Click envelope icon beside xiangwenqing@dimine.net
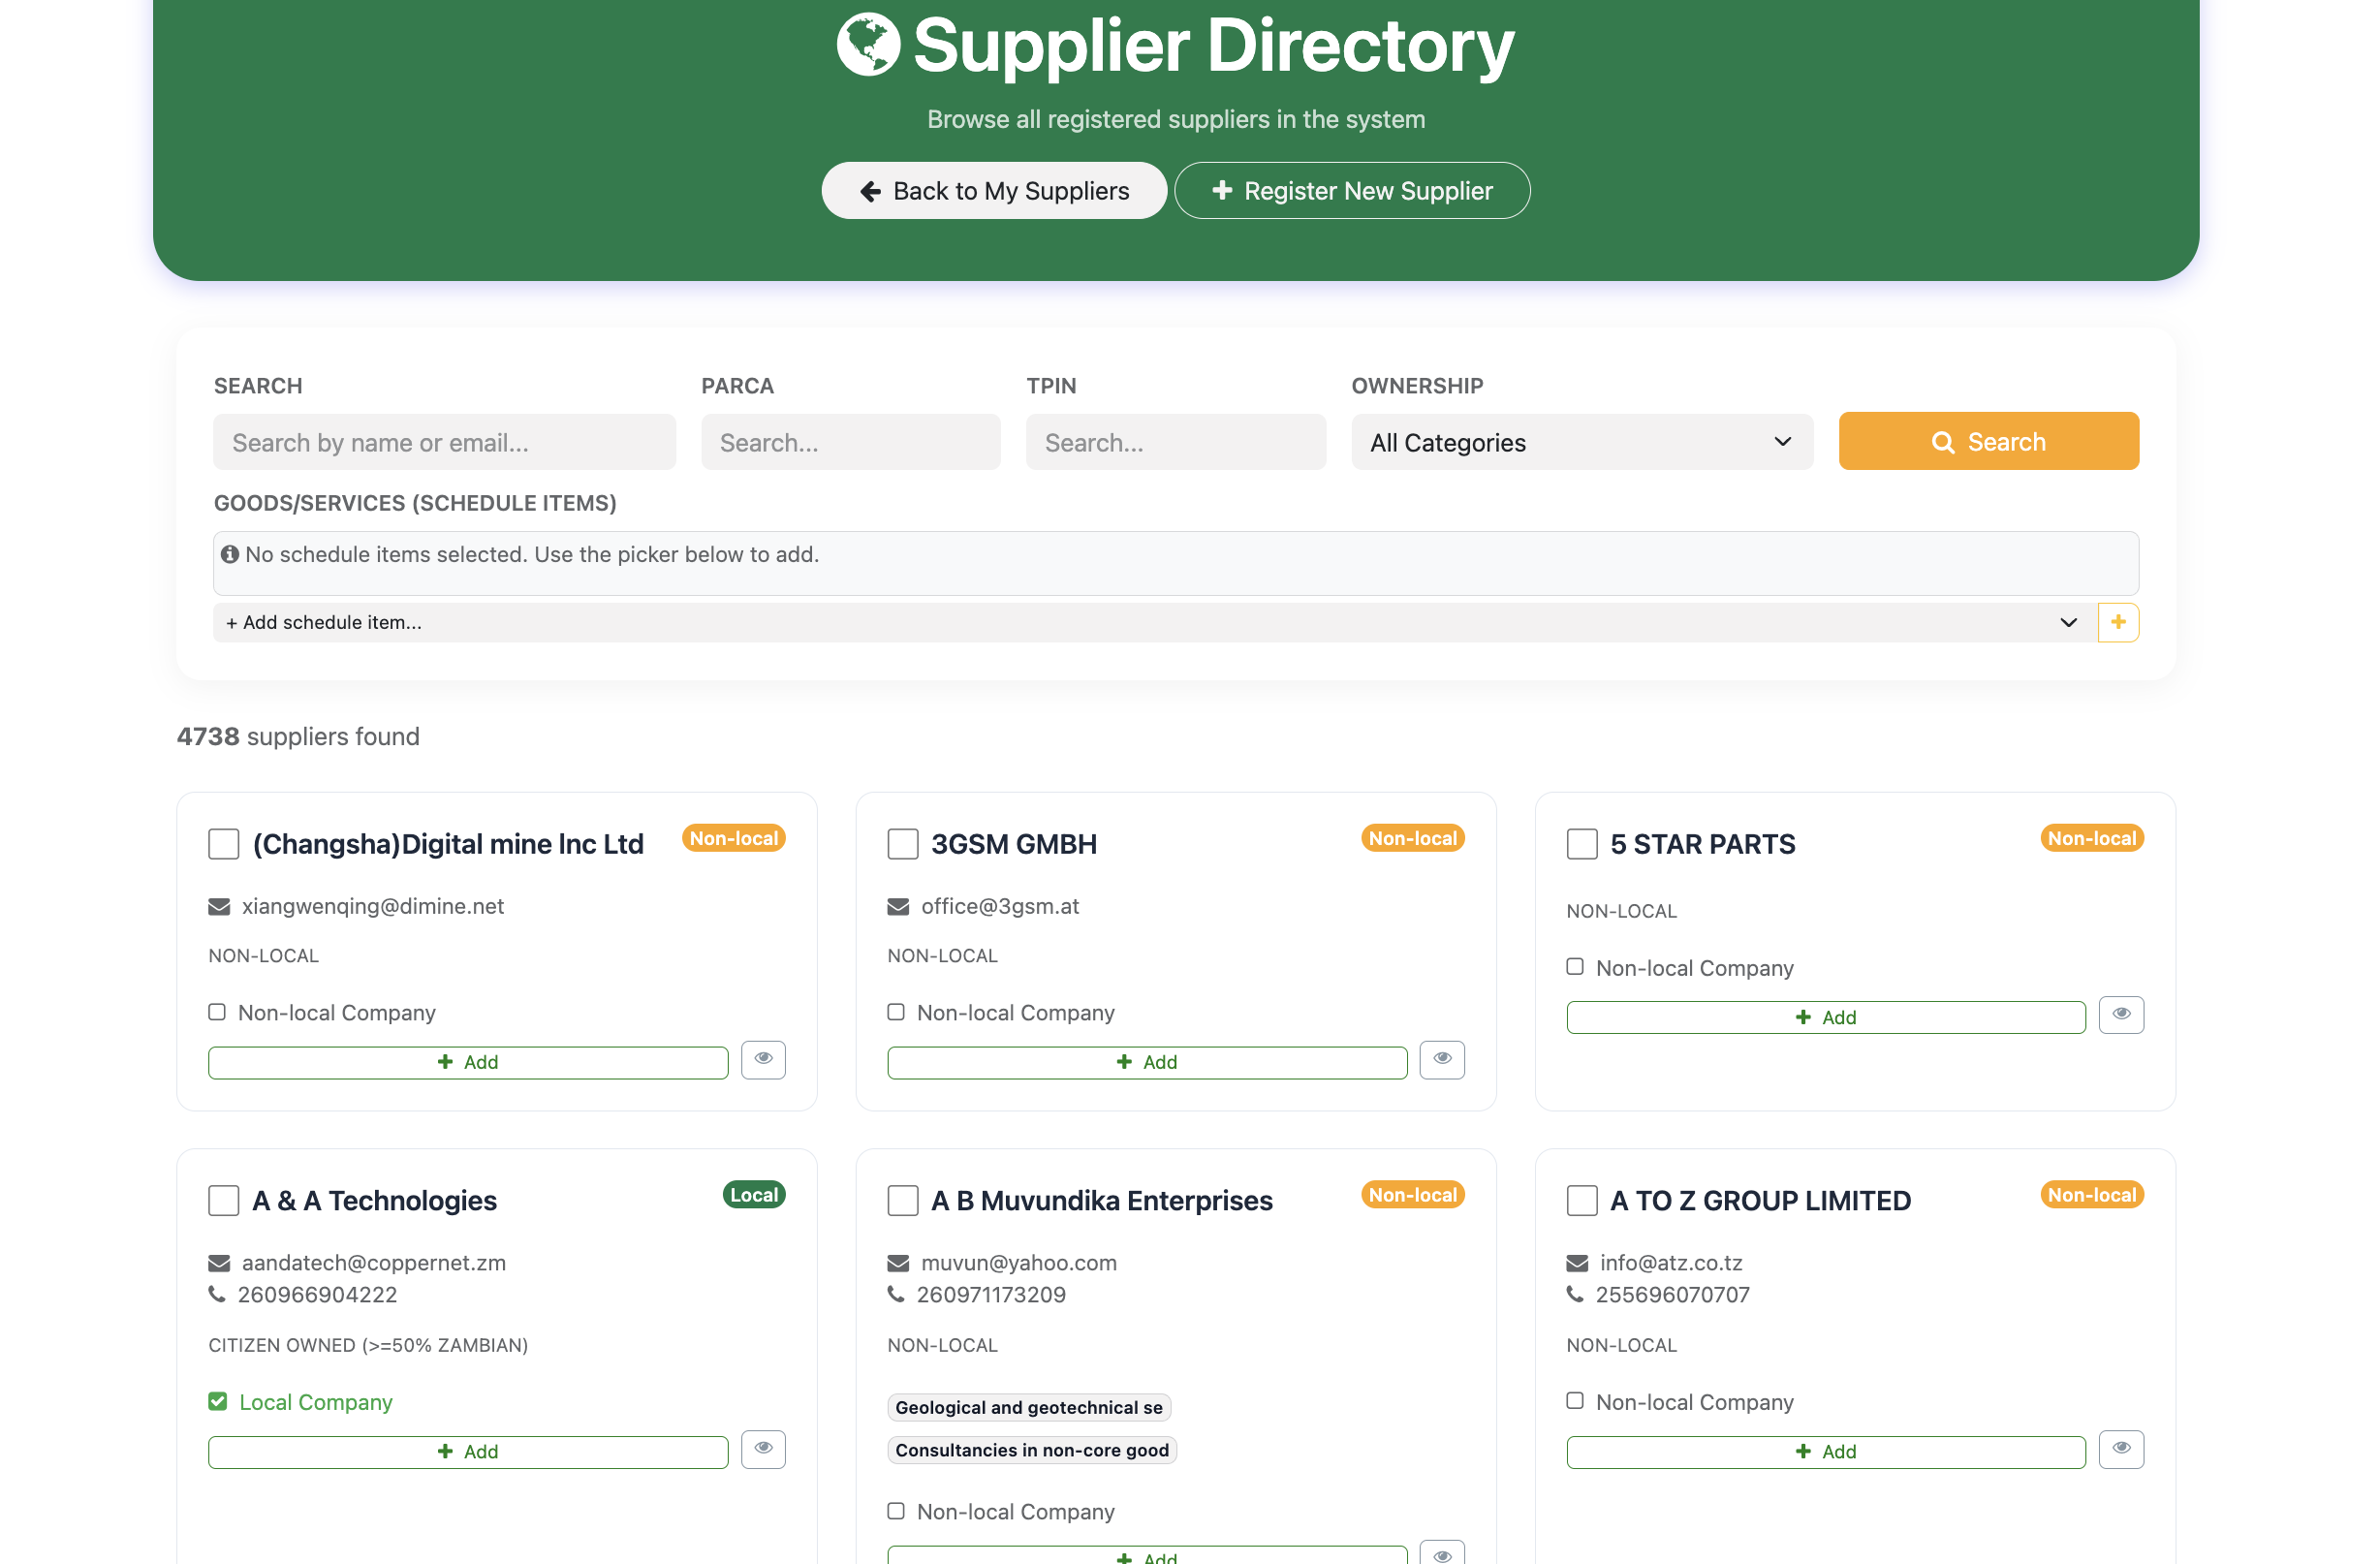Screen dimensions: 2380x1564 click(219, 906)
